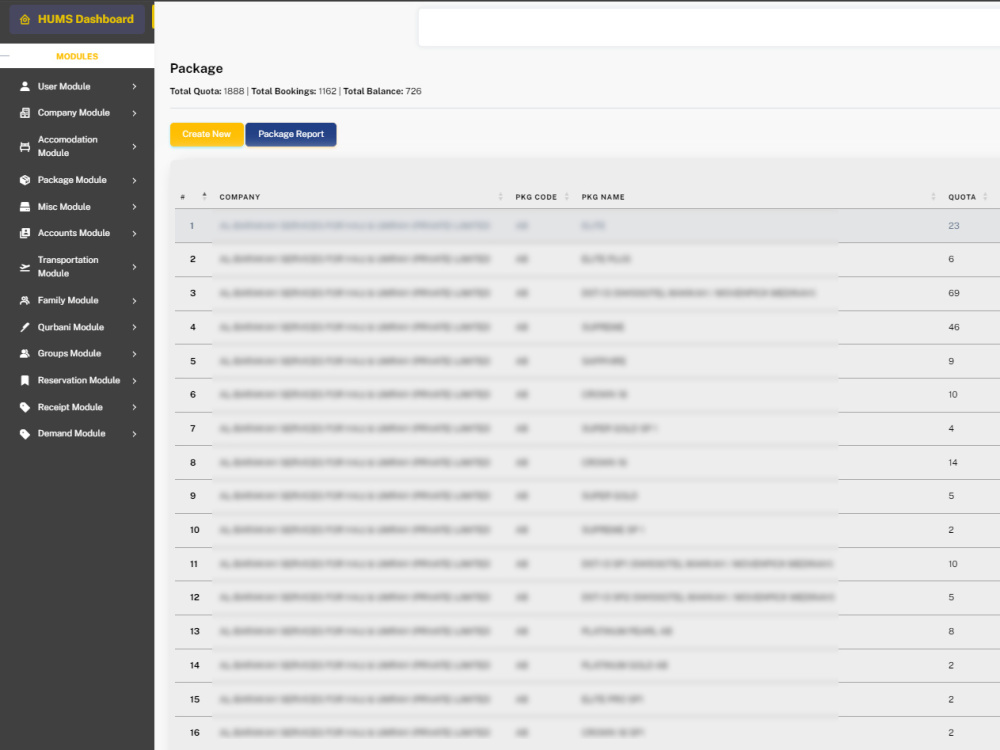Click the Transportation Module plane icon

coord(25,267)
